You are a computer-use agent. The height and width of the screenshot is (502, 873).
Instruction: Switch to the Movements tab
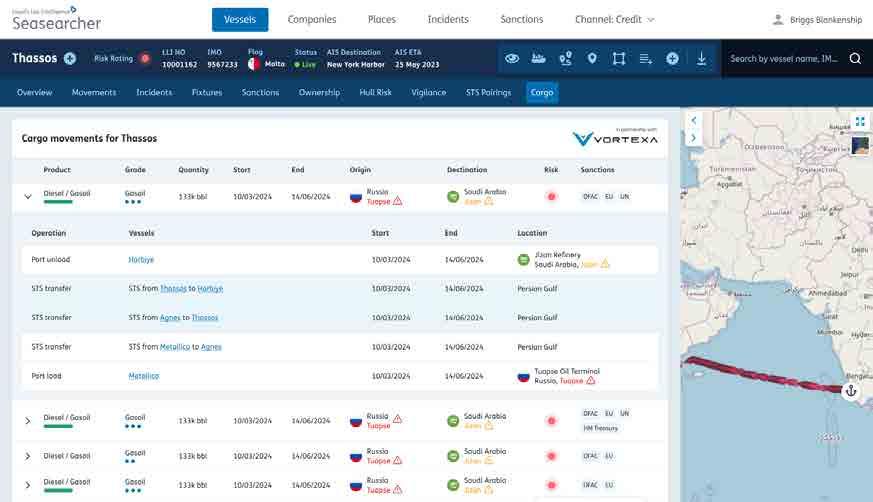(x=94, y=92)
